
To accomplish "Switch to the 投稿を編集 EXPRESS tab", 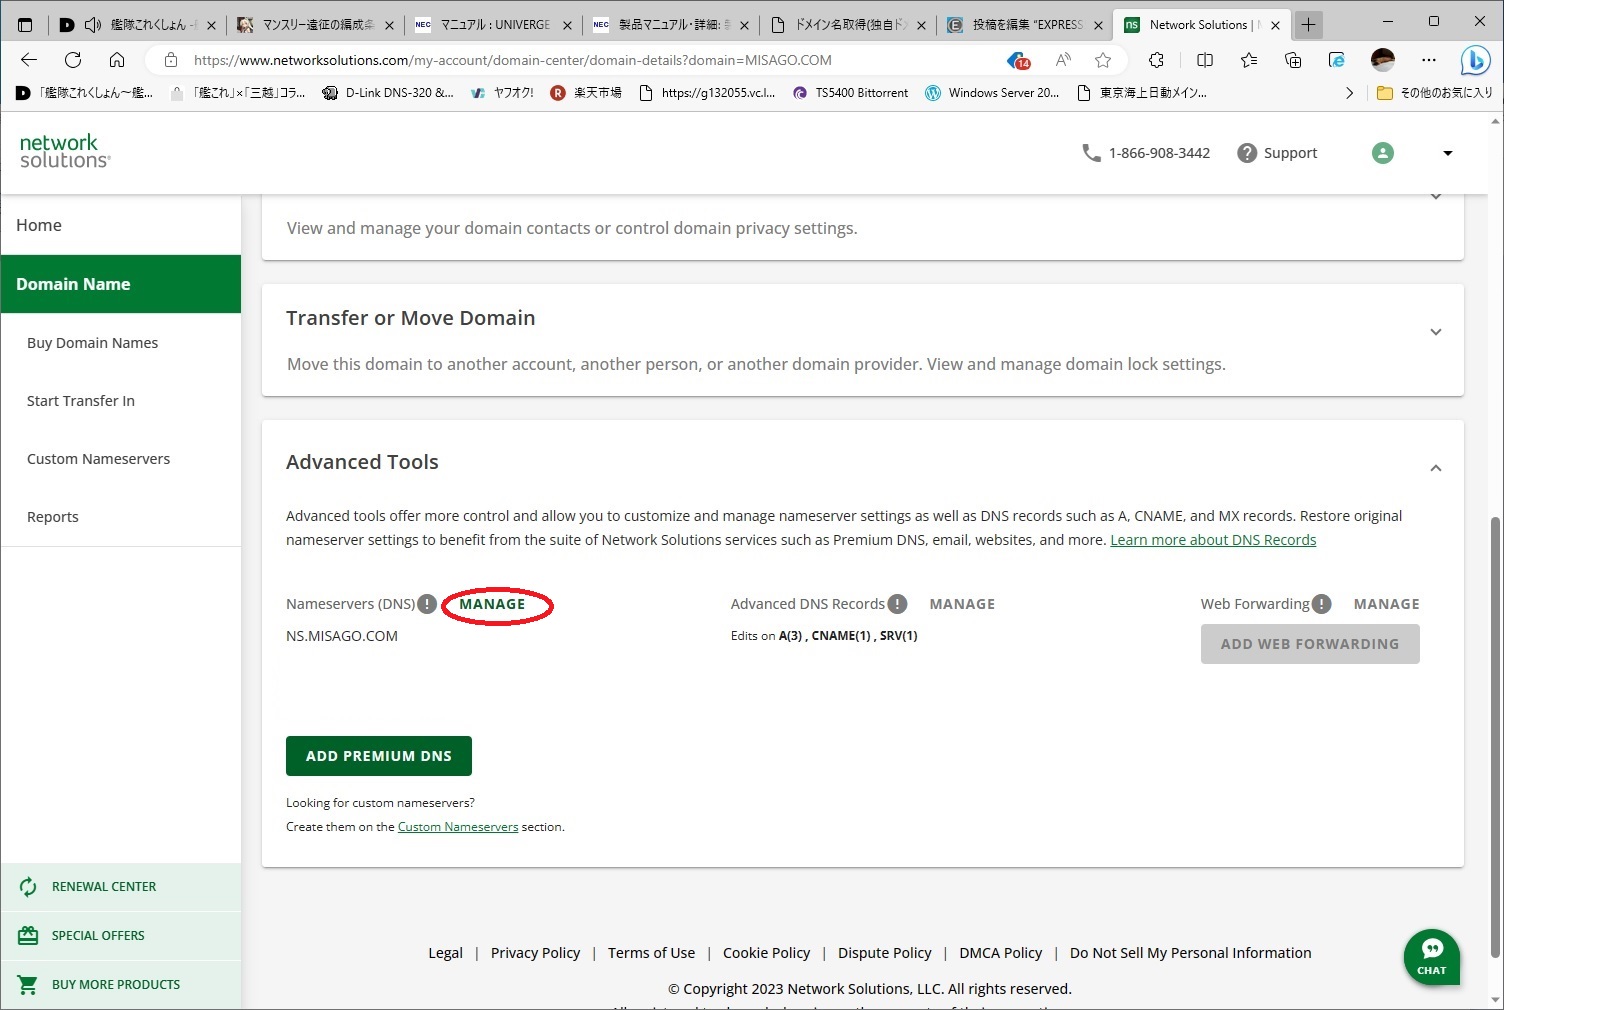I will pos(1026,25).
